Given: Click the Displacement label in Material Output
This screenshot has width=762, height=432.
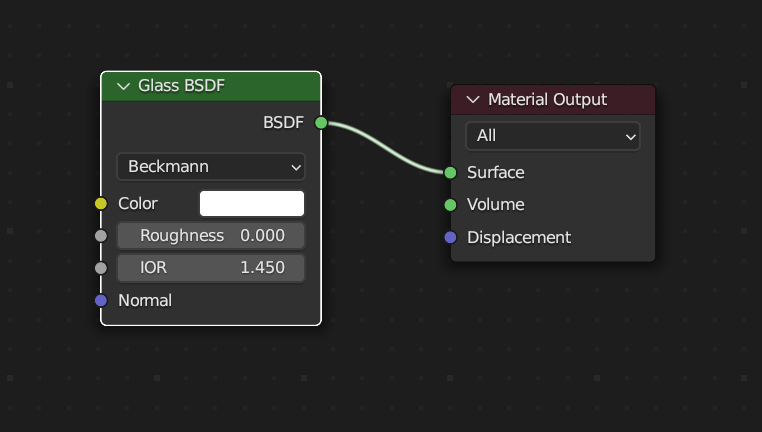Looking at the screenshot, I should pyautogui.click(x=519, y=237).
